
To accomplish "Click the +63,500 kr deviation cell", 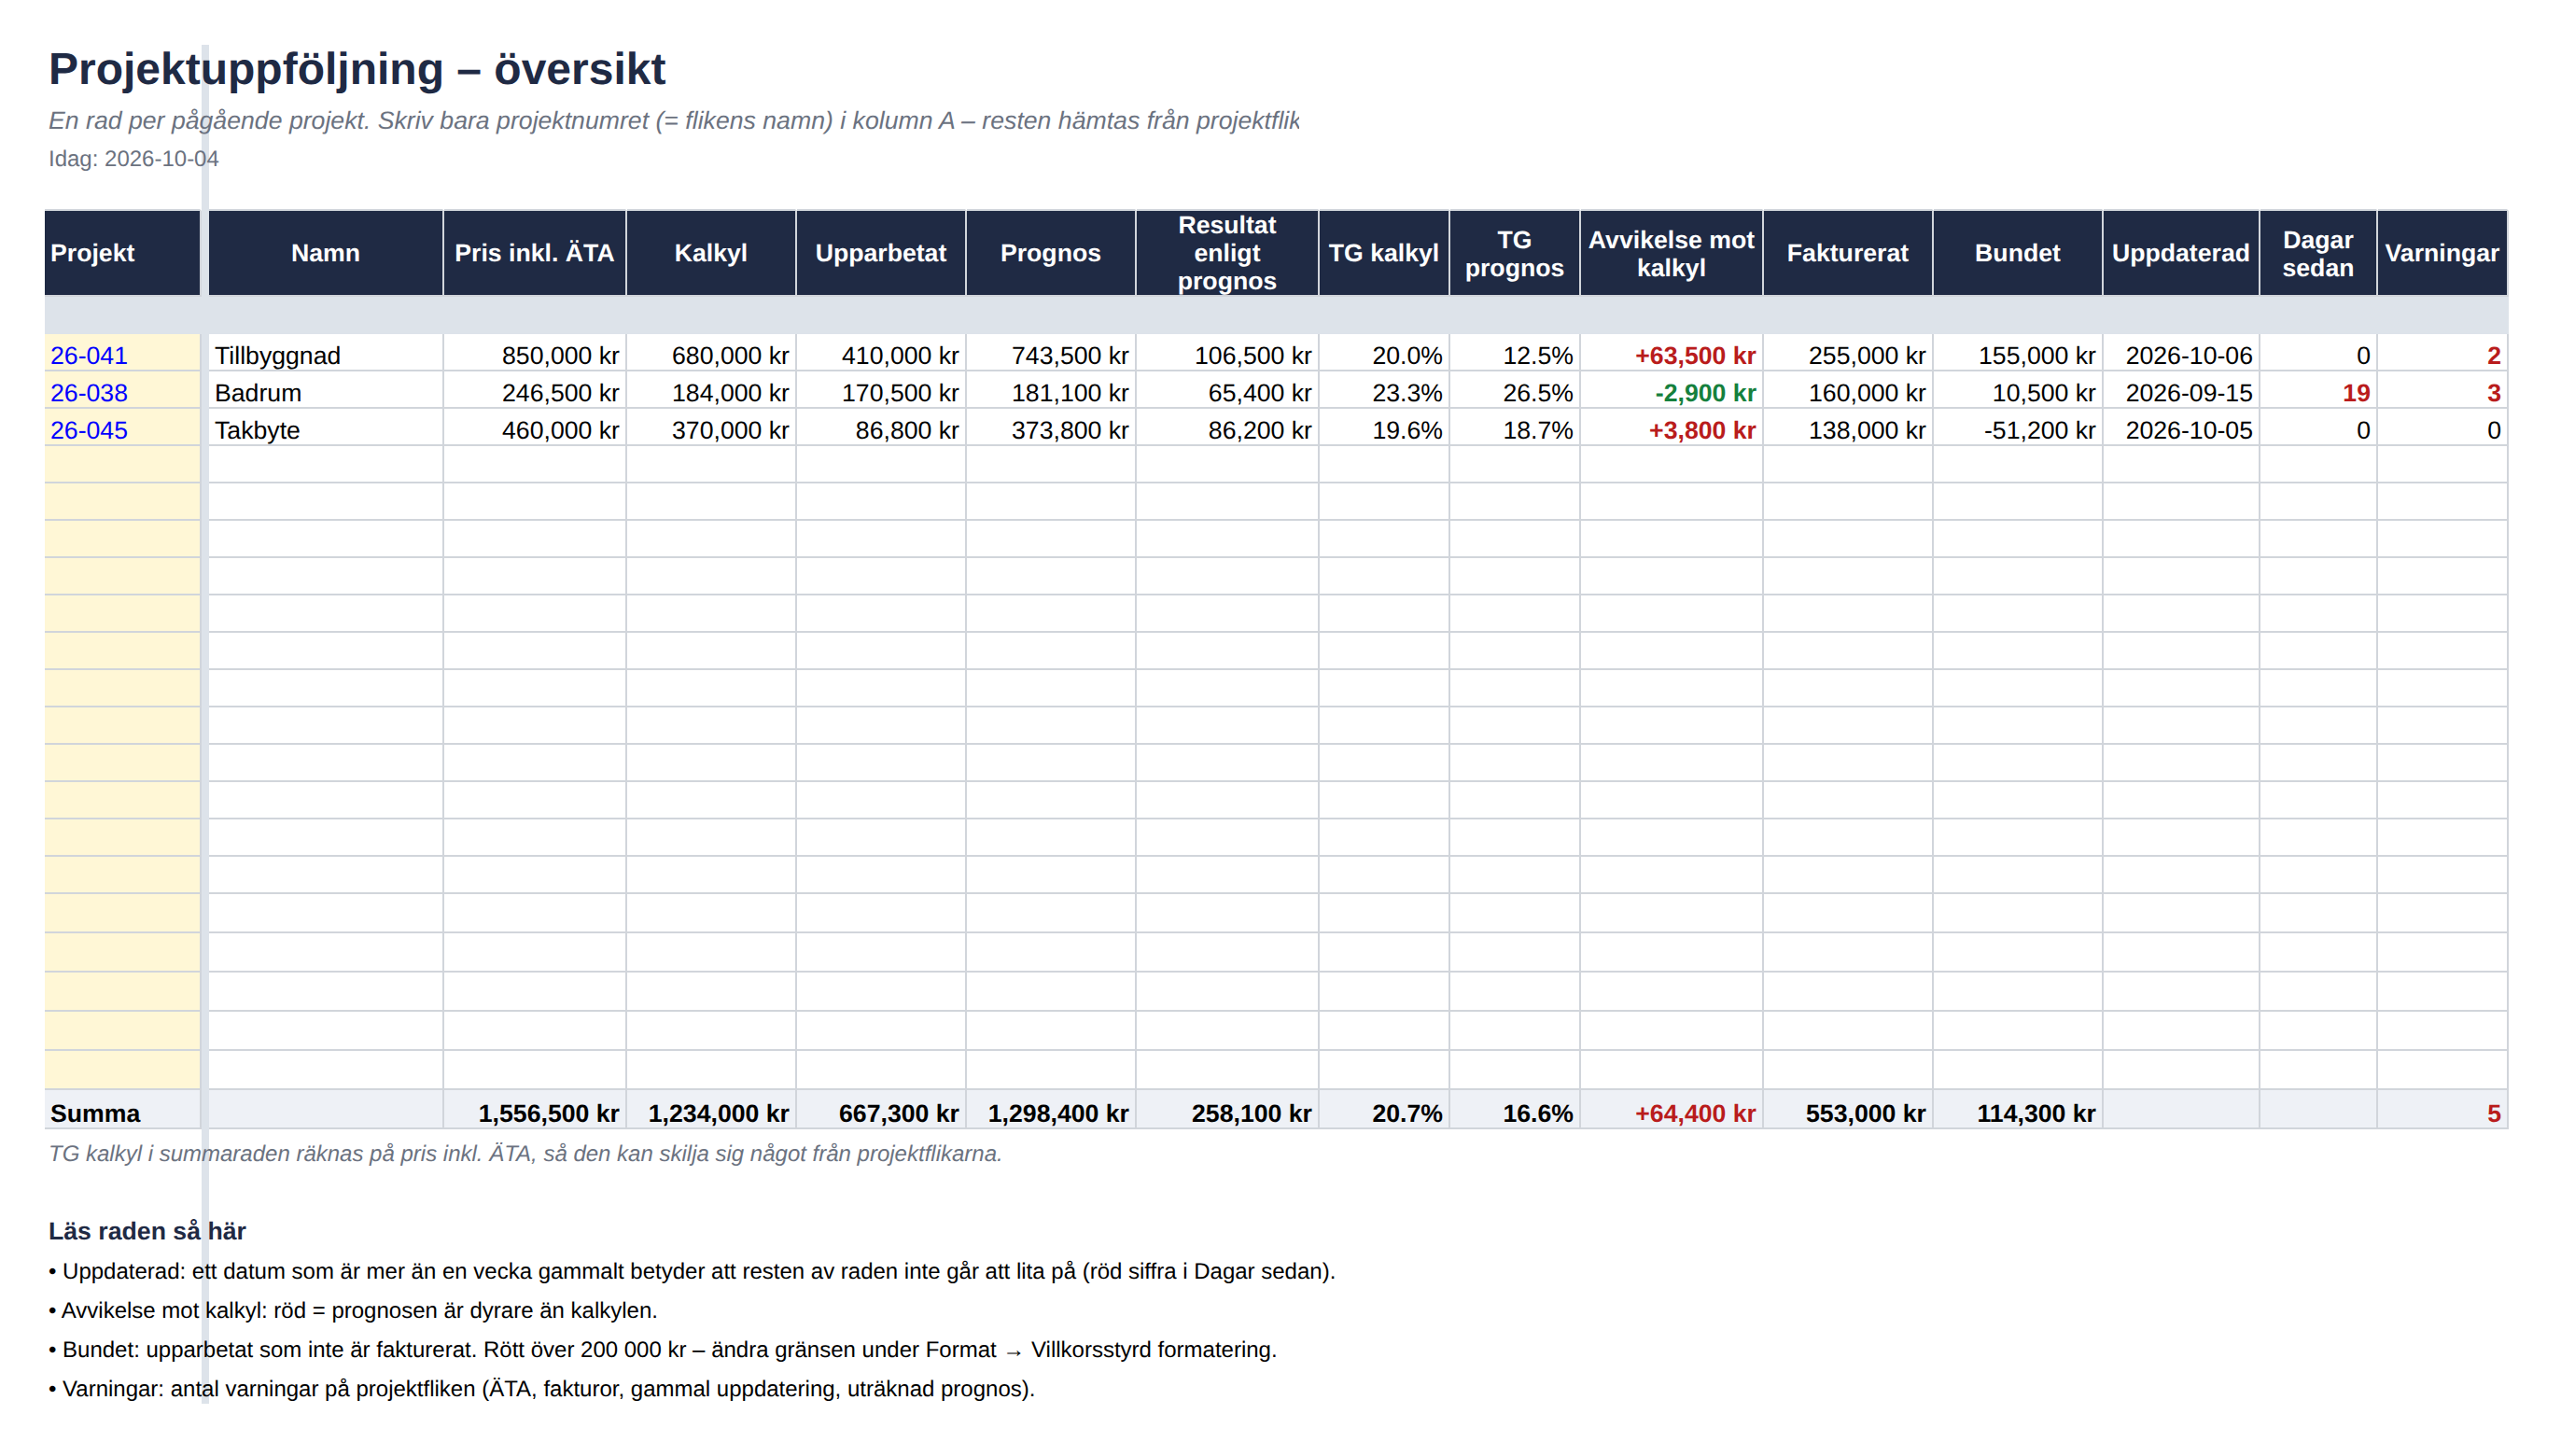I will click(1671, 355).
